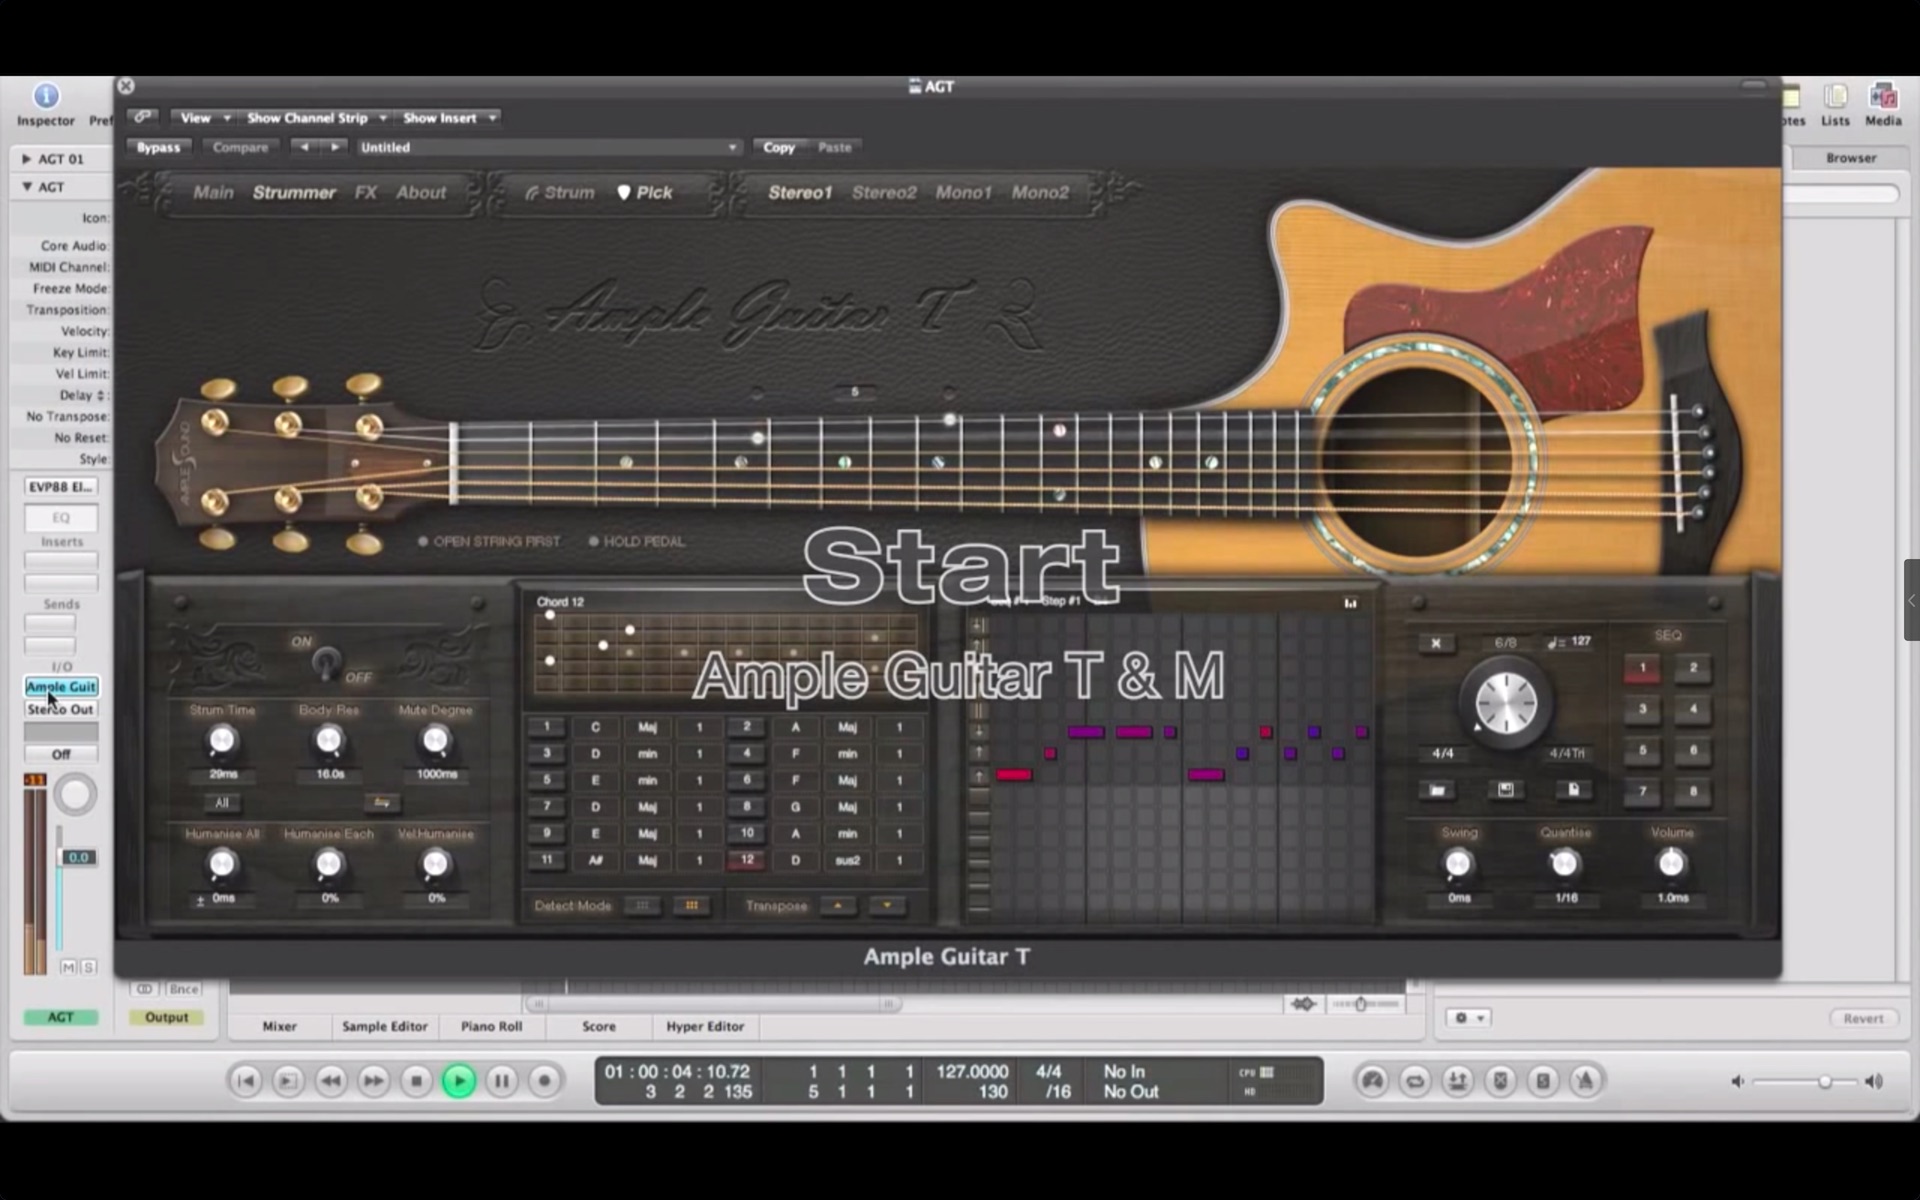Rewind the transport
The image size is (1920, 1200).
[331, 1081]
